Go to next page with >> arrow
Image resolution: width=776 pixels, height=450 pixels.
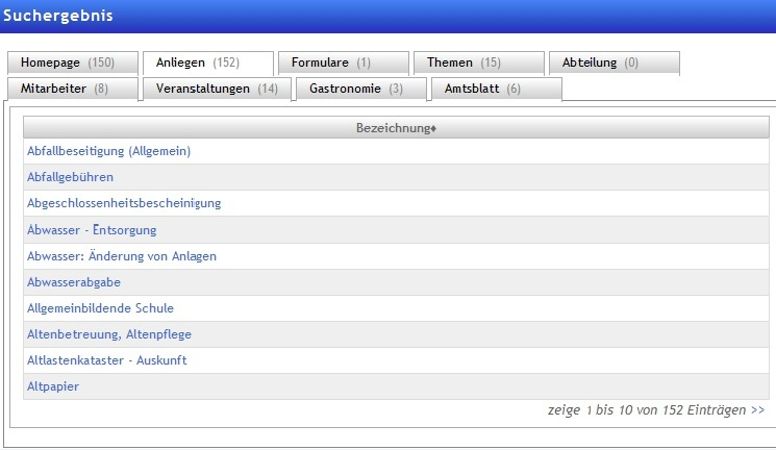tap(757, 410)
